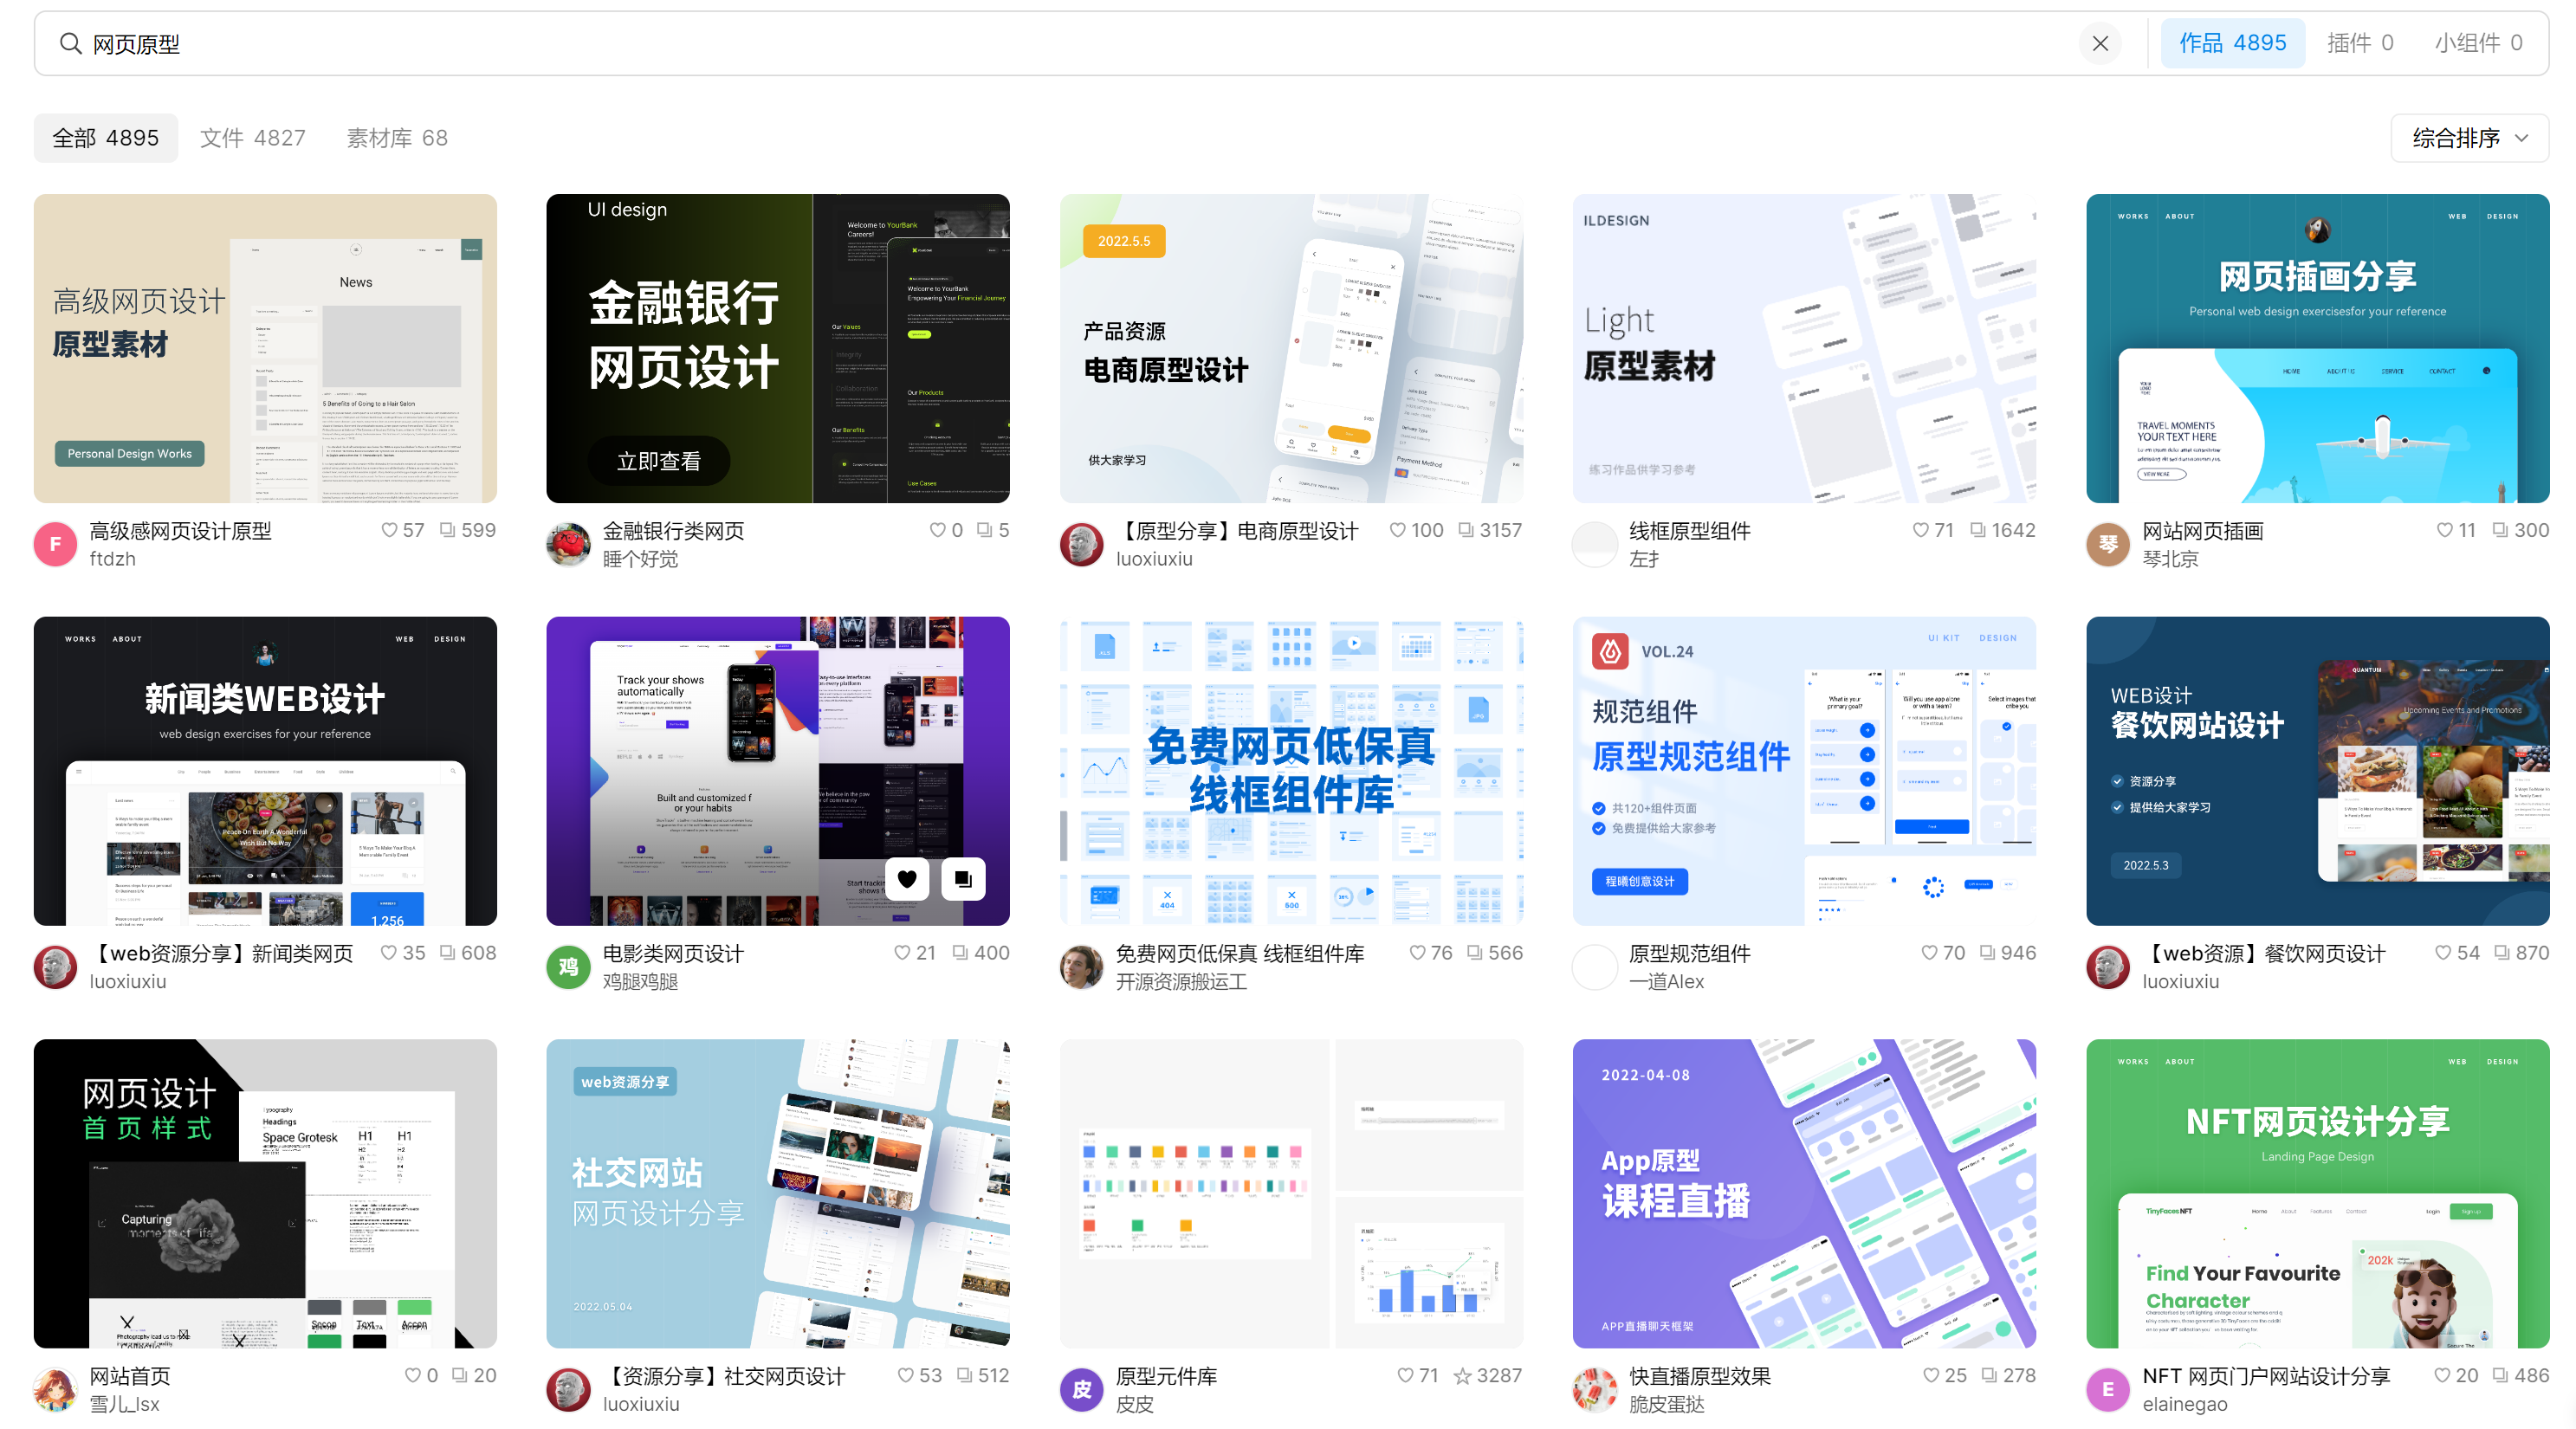Like 原型规范组件 via heart icon
Screen dimensions: 2576x1429
(1929, 953)
